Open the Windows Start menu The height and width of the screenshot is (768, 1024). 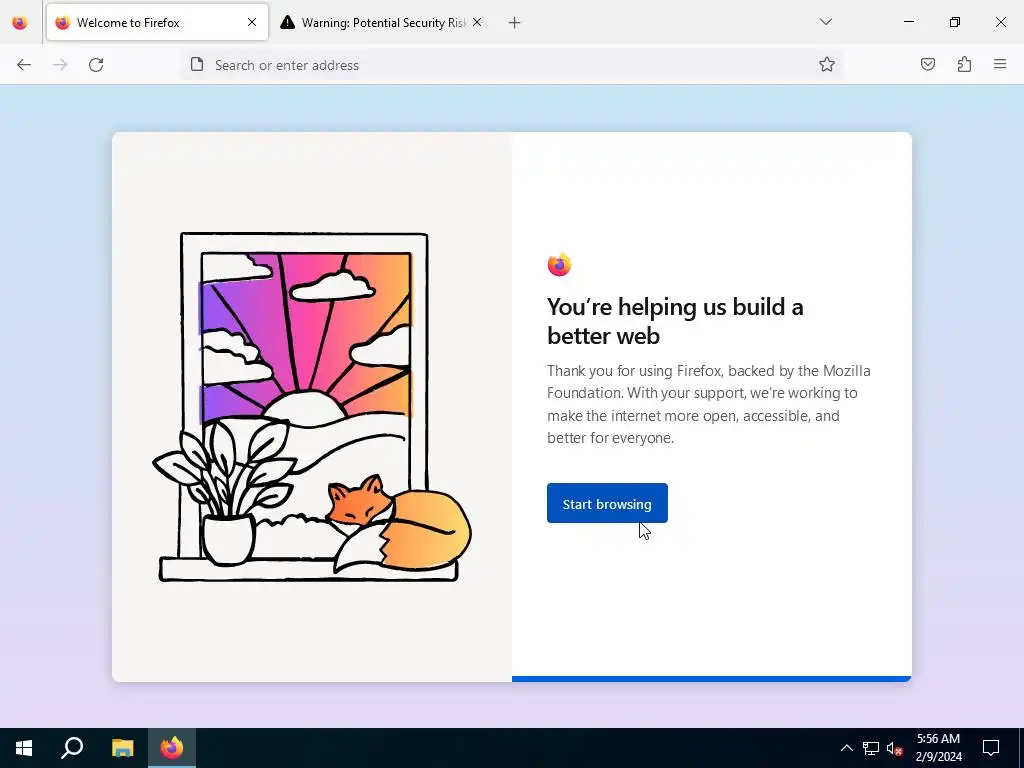[x=24, y=748]
